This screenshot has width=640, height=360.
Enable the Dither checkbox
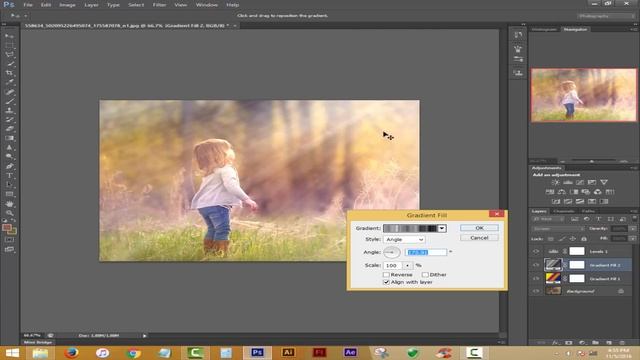tap(425, 275)
